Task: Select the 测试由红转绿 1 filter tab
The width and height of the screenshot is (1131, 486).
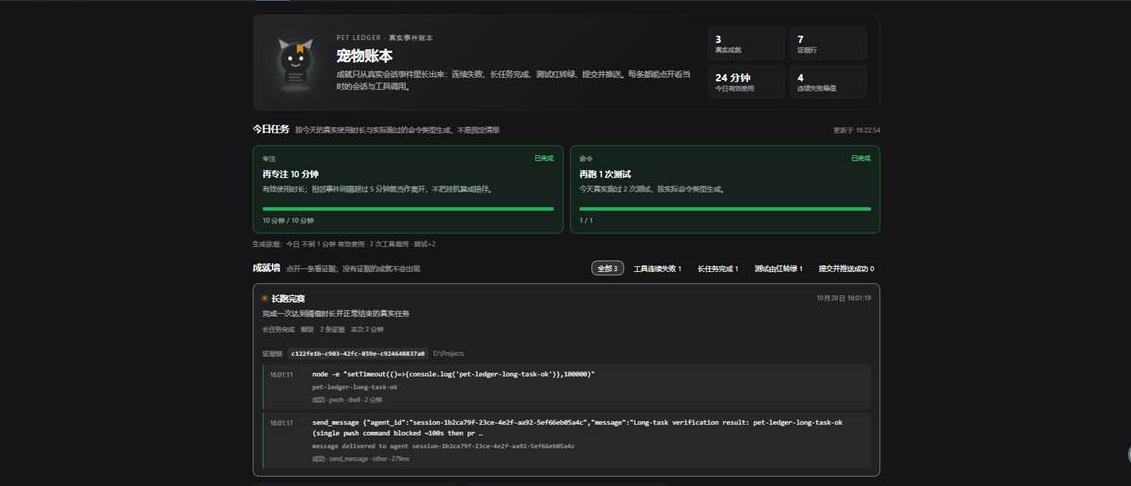Action: (x=778, y=268)
